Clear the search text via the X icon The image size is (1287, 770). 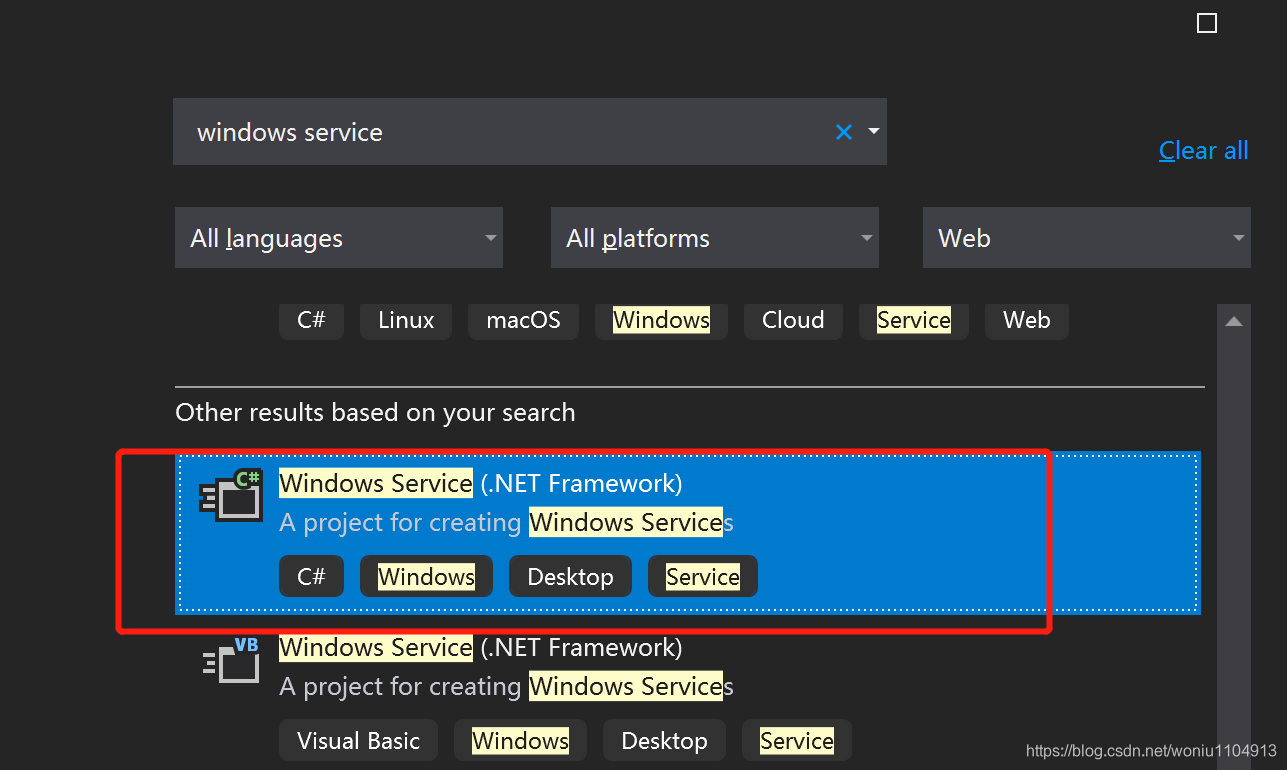coord(843,131)
